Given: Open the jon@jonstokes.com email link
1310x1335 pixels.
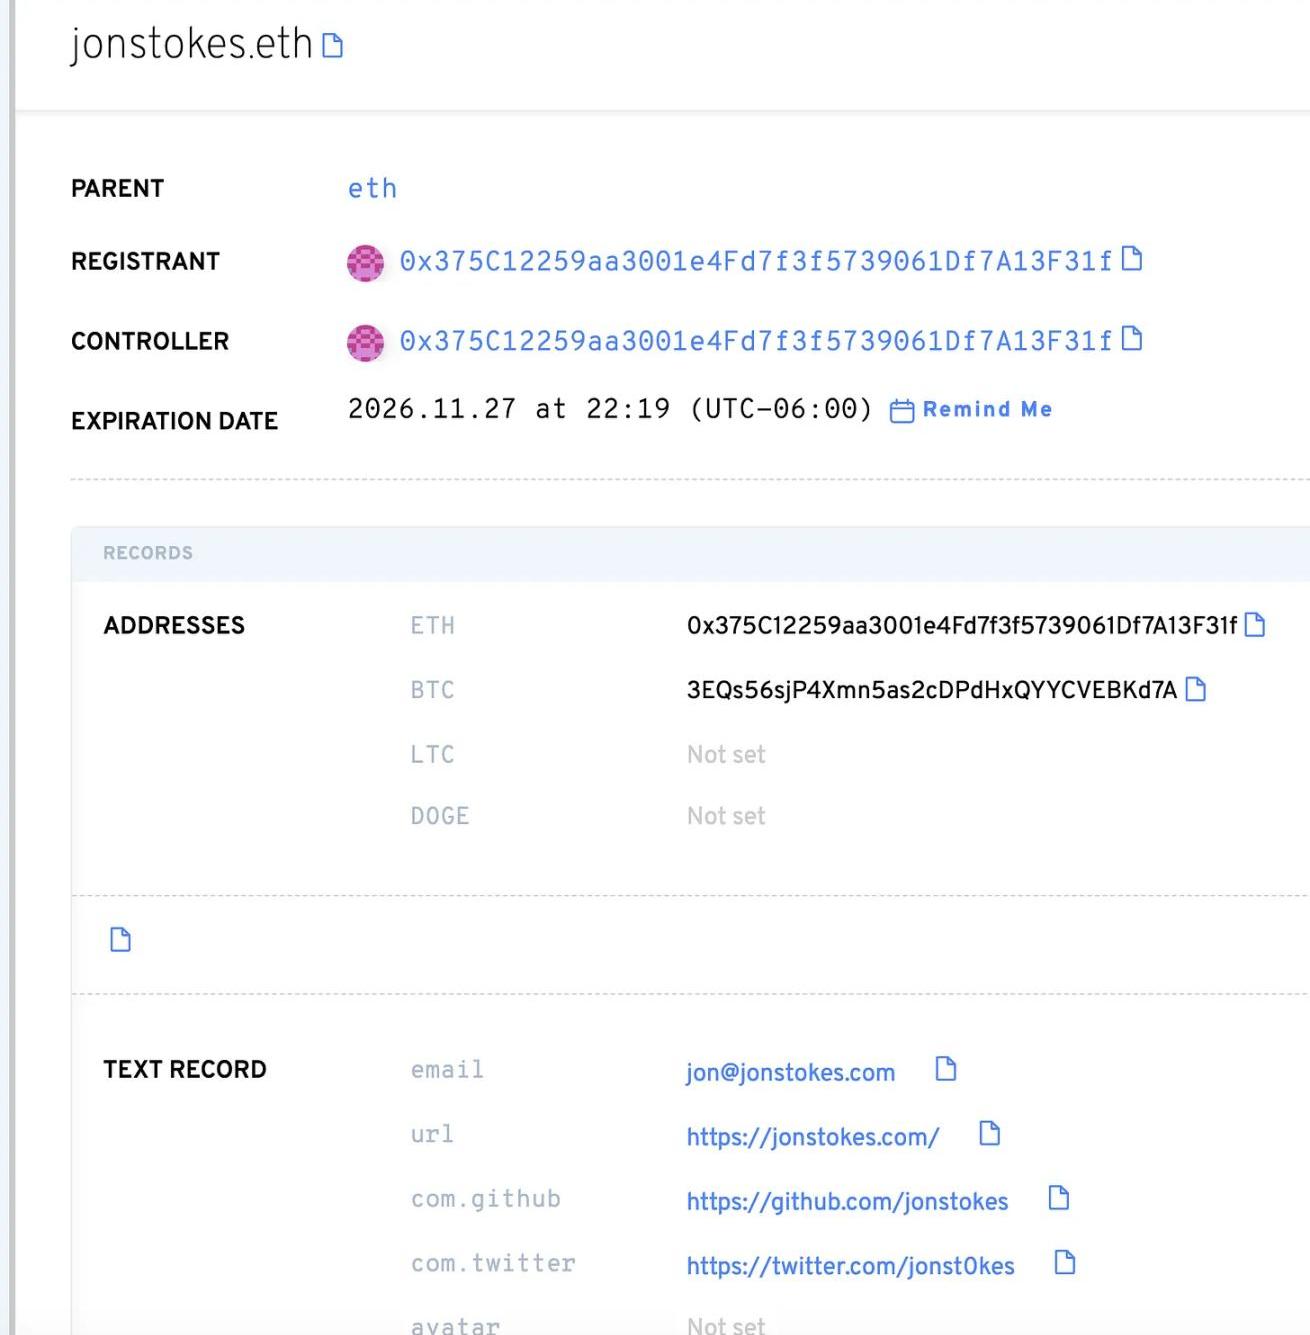Looking at the screenshot, I should coord(790,1073).
